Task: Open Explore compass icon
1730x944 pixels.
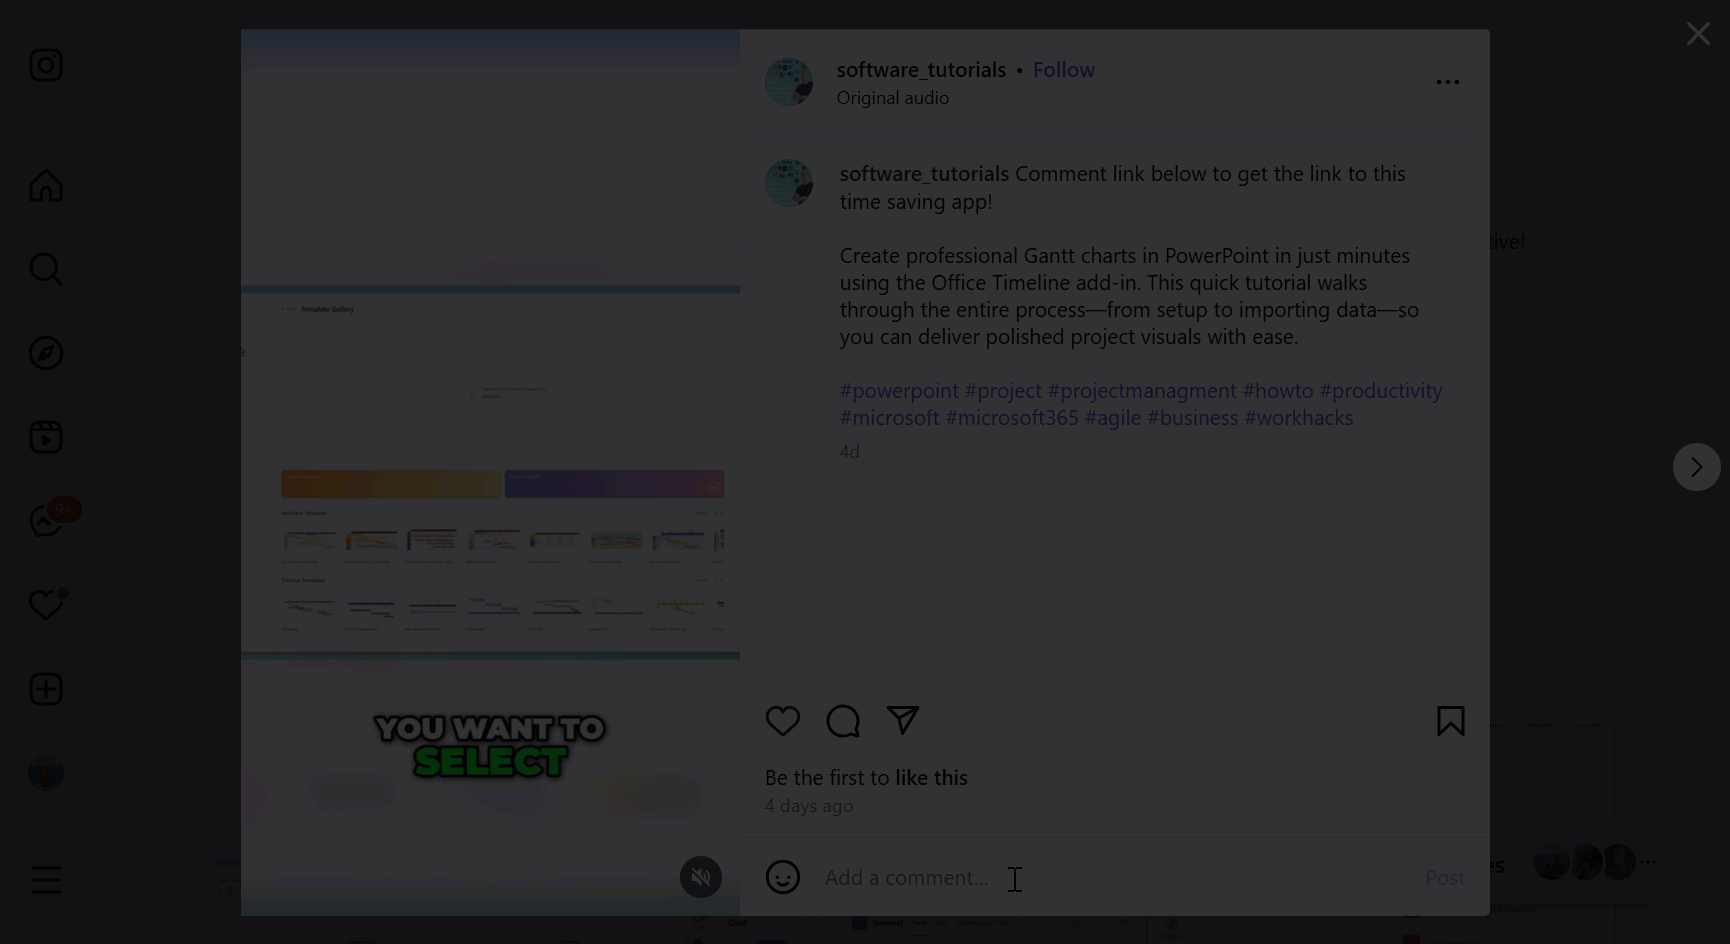Action: [46, 353]
